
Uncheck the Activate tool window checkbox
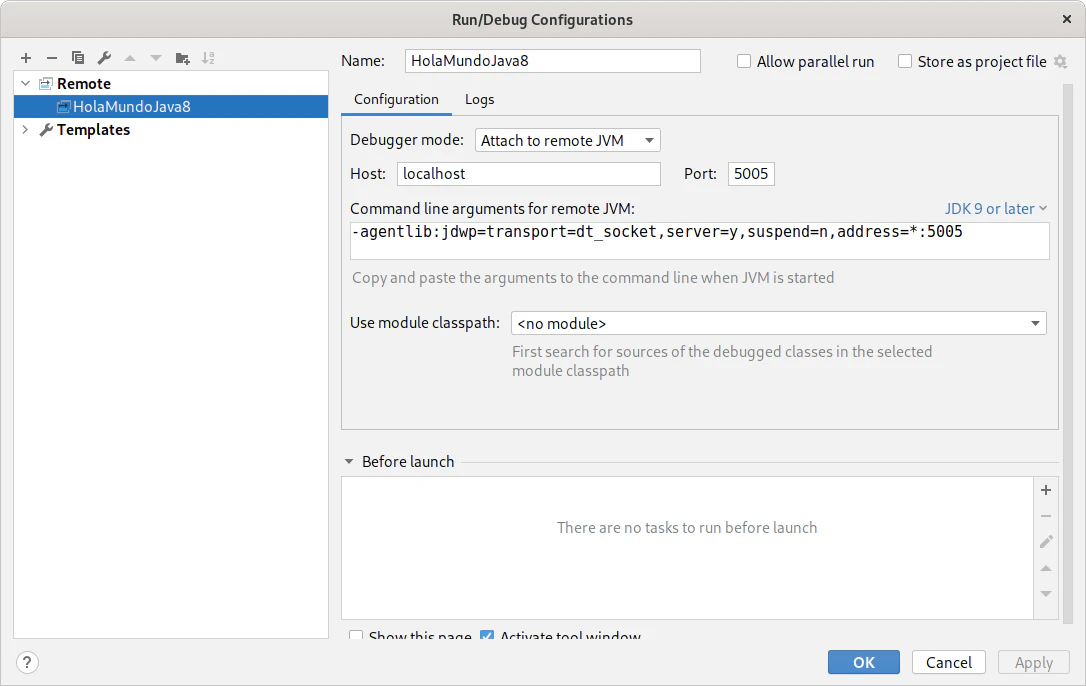click(x=487, y=636)
